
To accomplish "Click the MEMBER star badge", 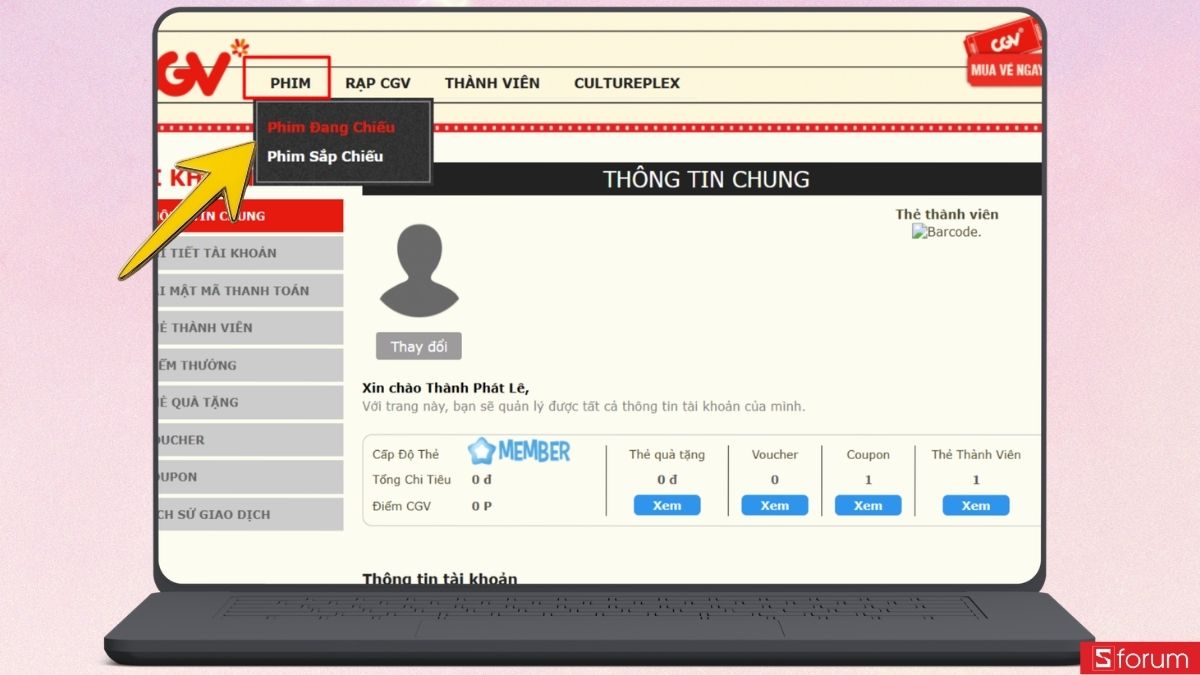I will 521,451.
